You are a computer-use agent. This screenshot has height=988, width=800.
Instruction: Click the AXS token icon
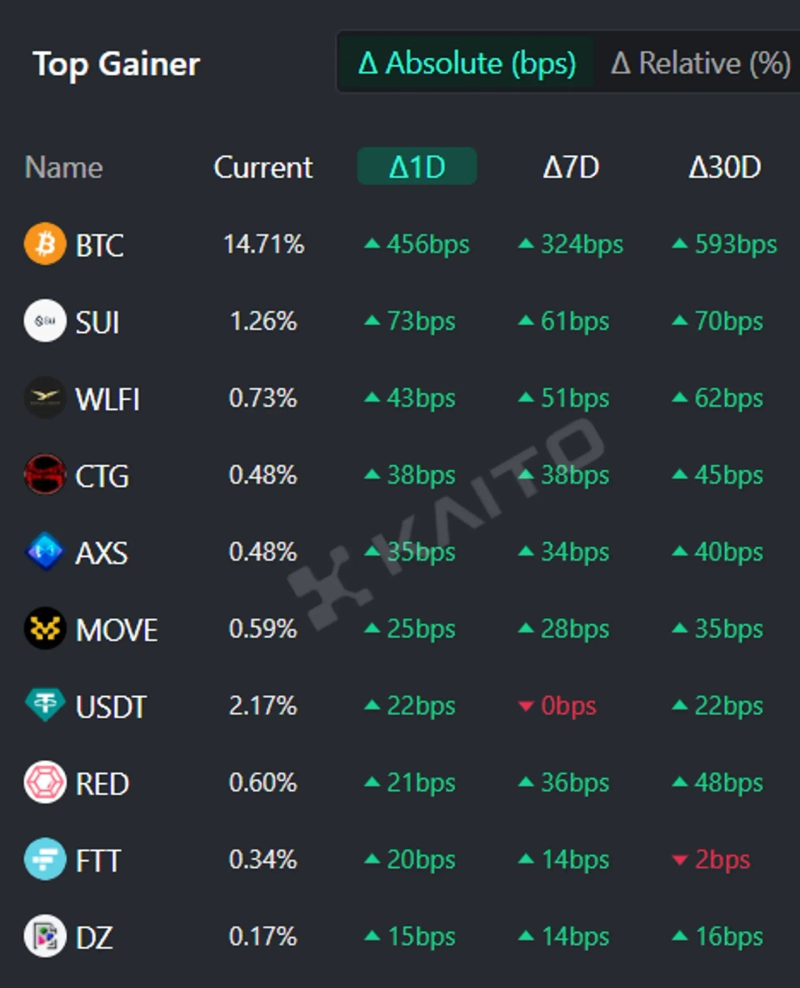(x=45, y=552)
